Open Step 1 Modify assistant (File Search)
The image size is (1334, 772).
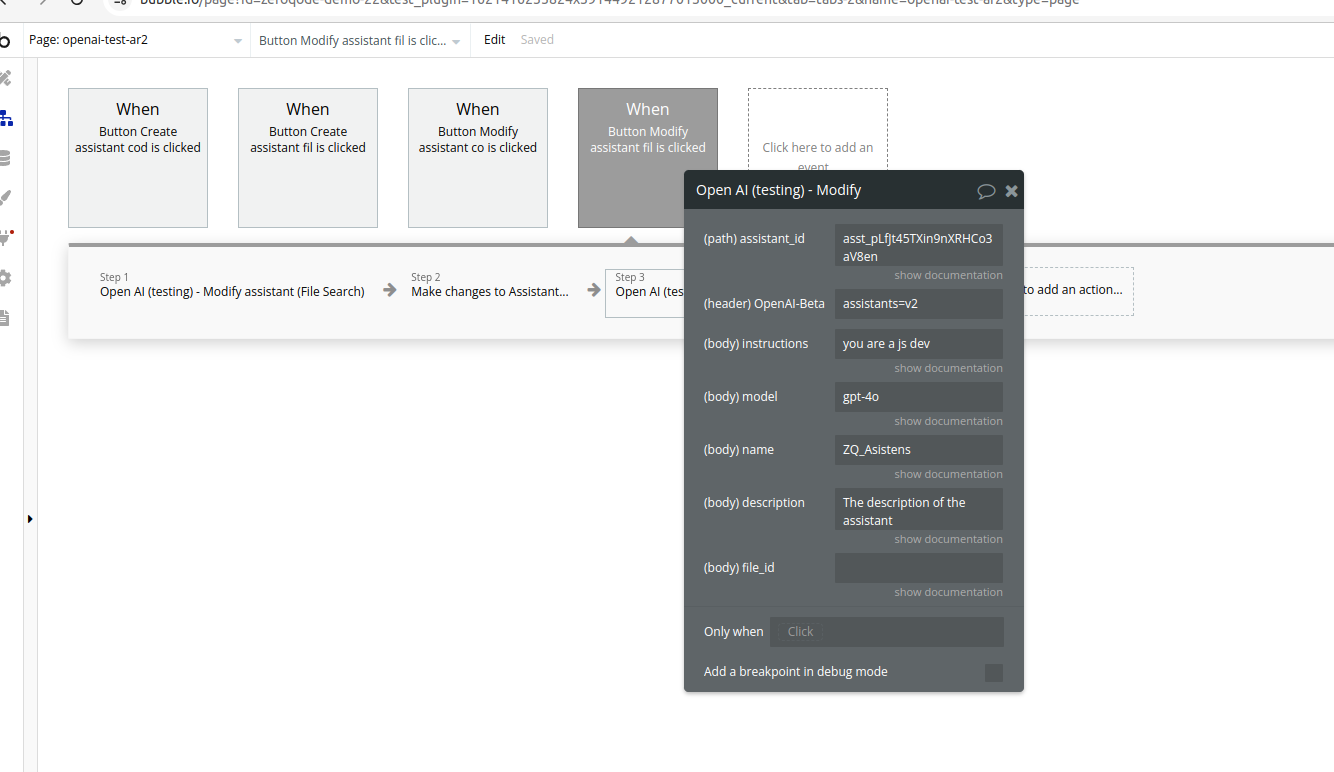(x=232, y=285)
